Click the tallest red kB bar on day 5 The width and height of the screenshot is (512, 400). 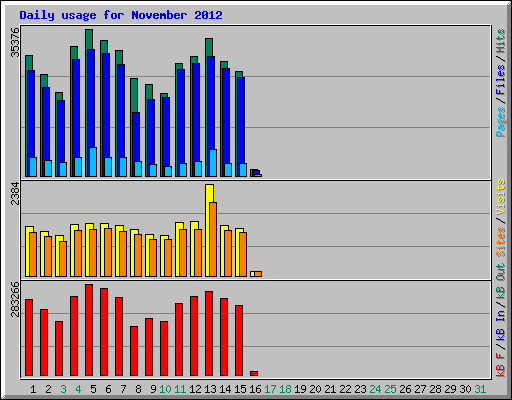tap(89, 330)
